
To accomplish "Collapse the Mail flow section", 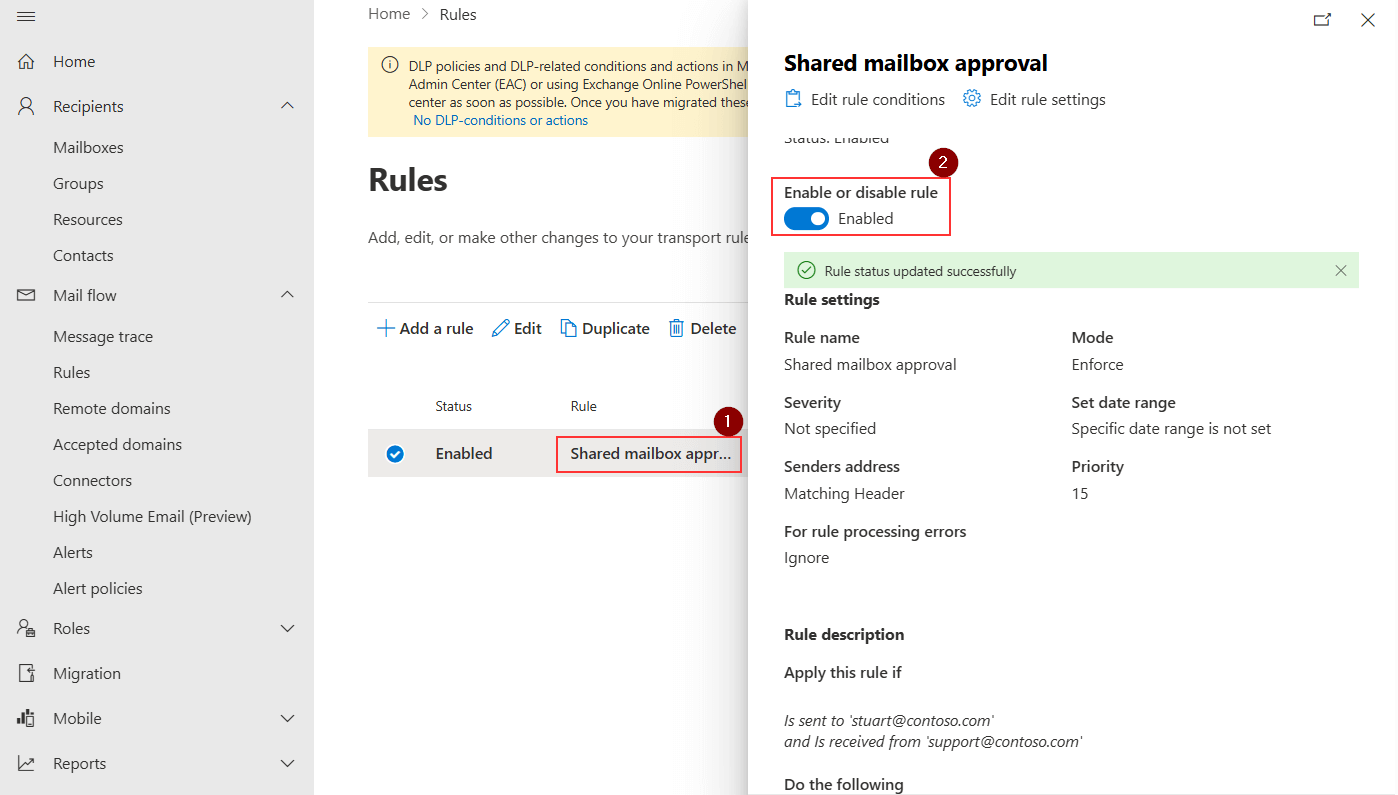I will [288, 295].
